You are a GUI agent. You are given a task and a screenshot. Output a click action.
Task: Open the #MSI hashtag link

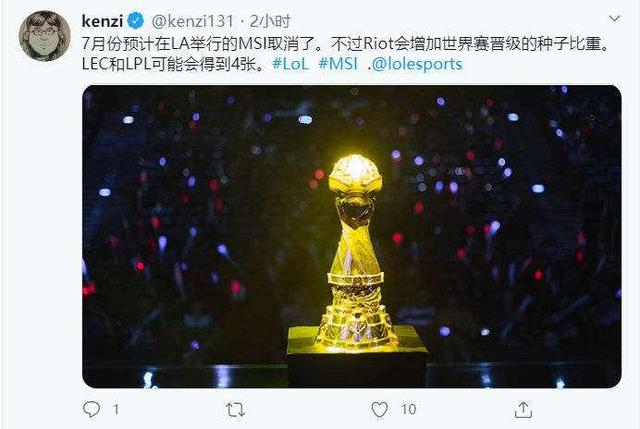tap(338, 64)
